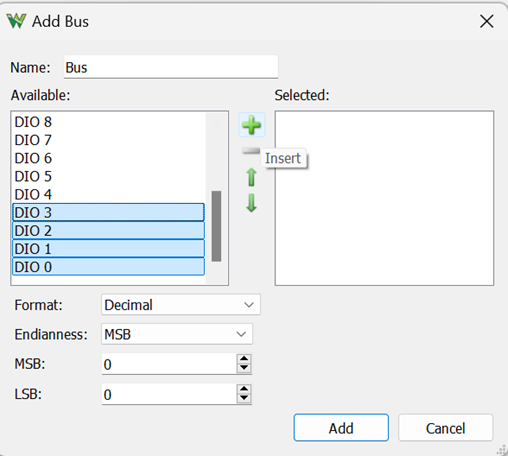Screen dimensions: 508x456
Task: Click the Available list scrollbar thumb
Action: tap(216, 226)
